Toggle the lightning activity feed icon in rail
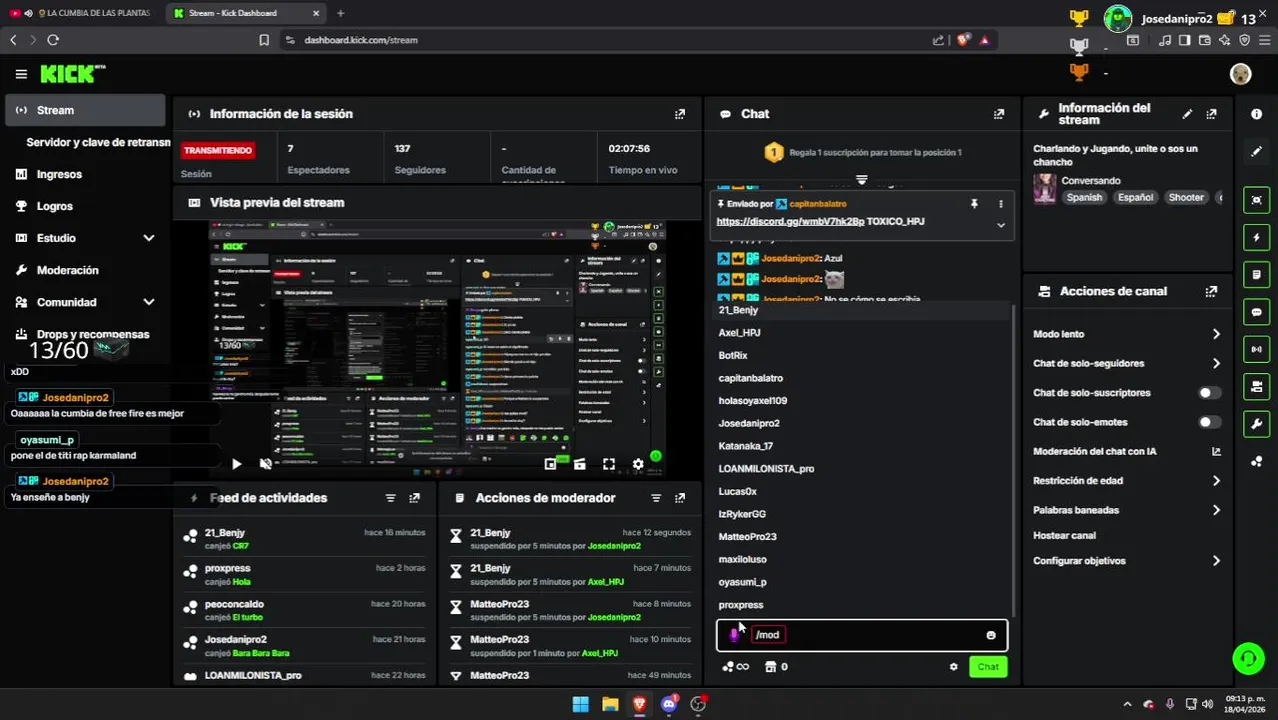1278x720 pixels. [1257, 237]
